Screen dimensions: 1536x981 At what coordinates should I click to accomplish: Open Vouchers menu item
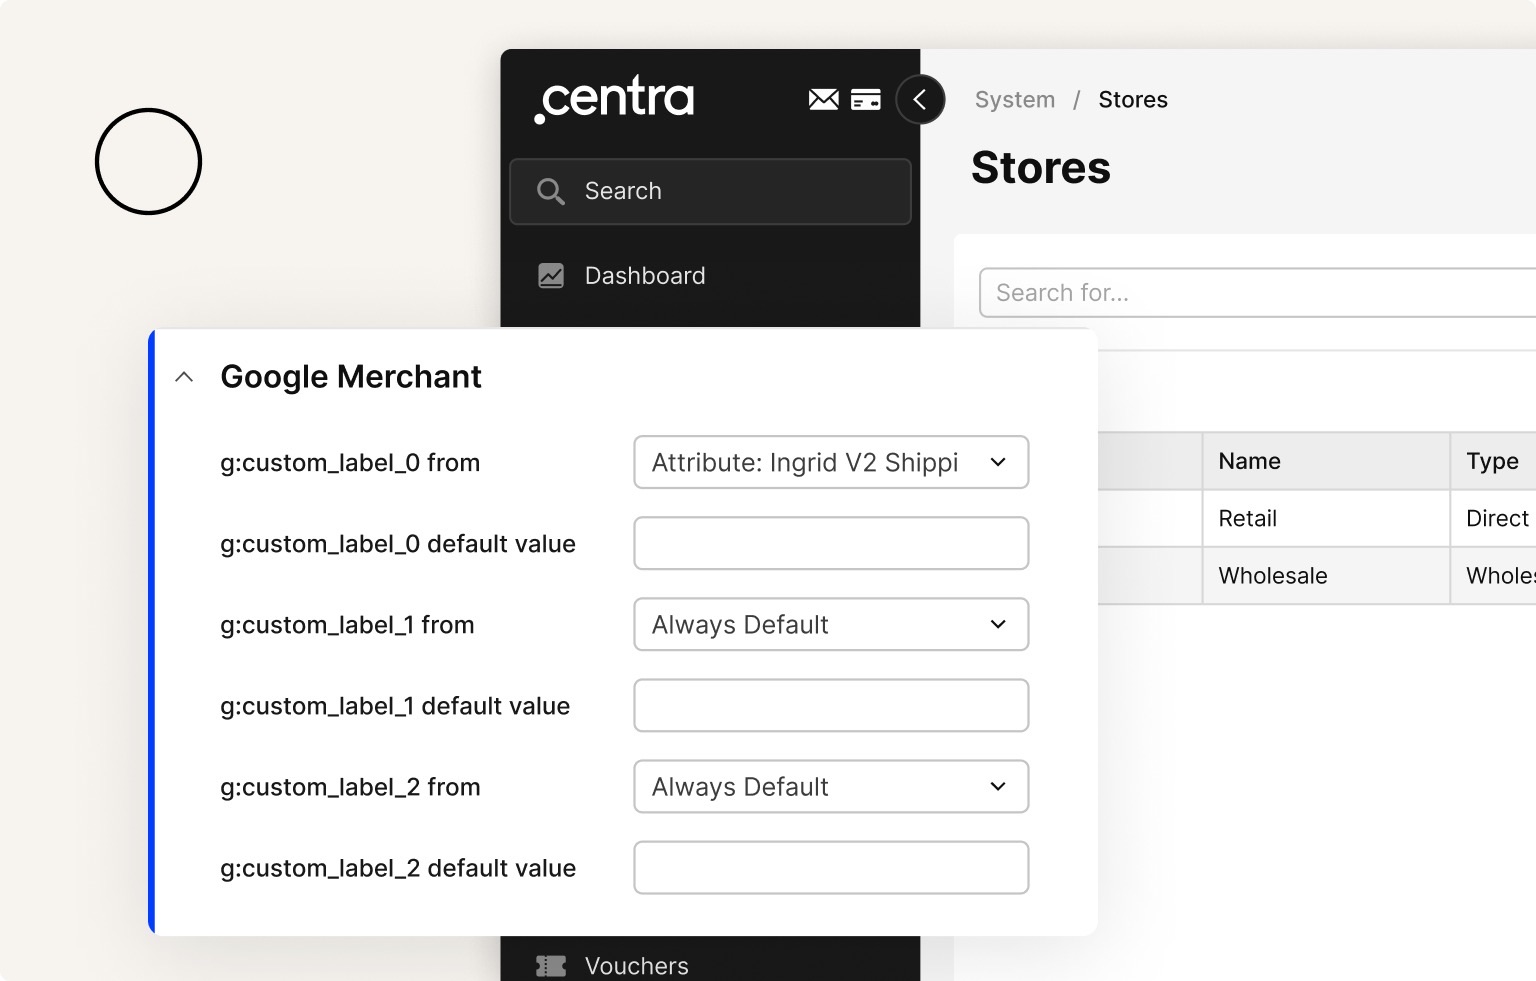pyautogui.click(x=636, y=965)
